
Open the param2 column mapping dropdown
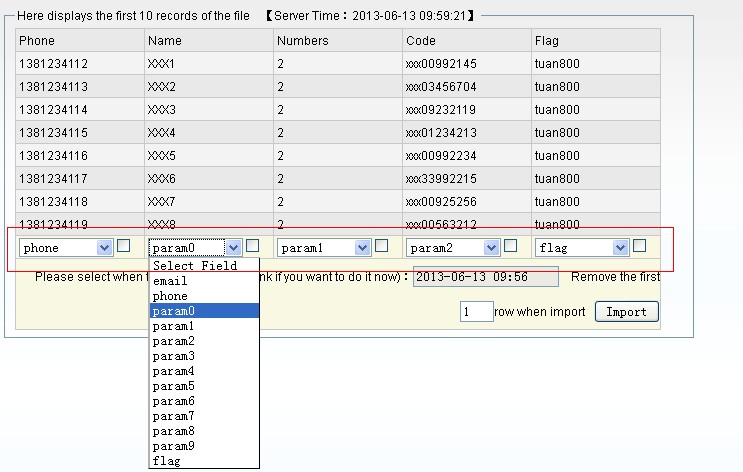coord(453,247)
